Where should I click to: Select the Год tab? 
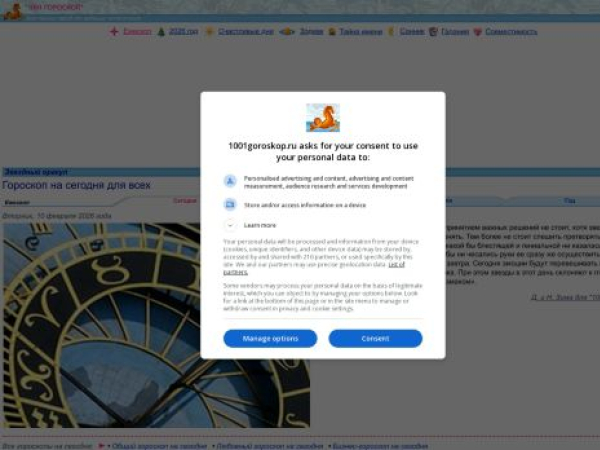point(569,201)
